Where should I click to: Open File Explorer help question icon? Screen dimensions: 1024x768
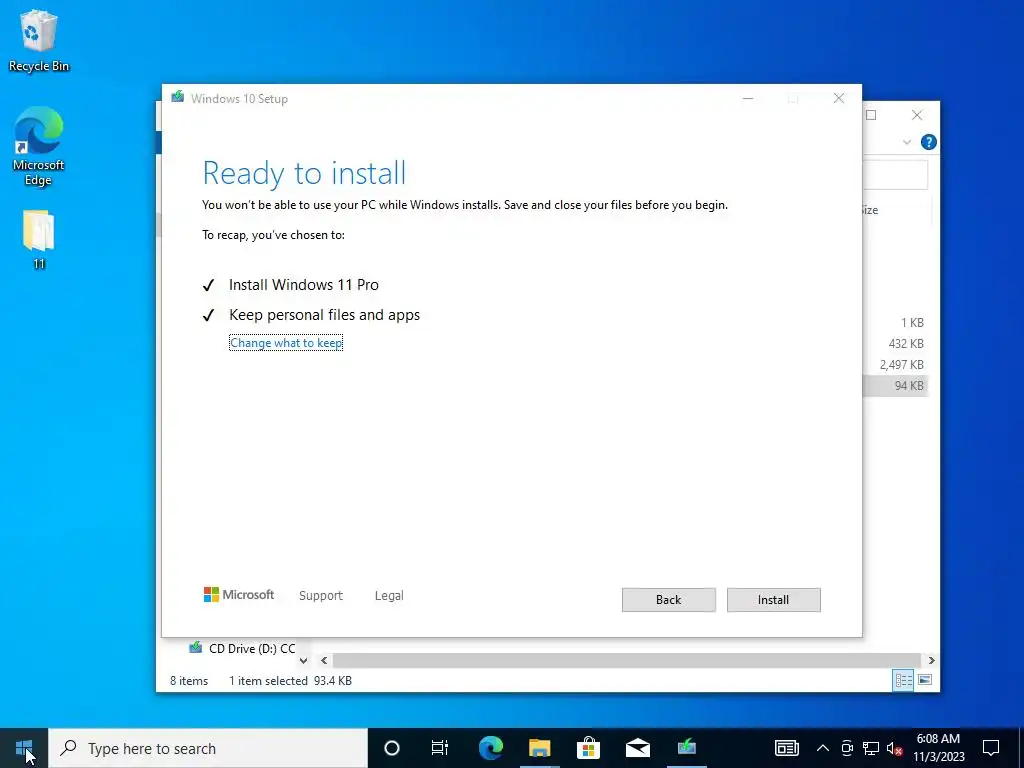928,142
